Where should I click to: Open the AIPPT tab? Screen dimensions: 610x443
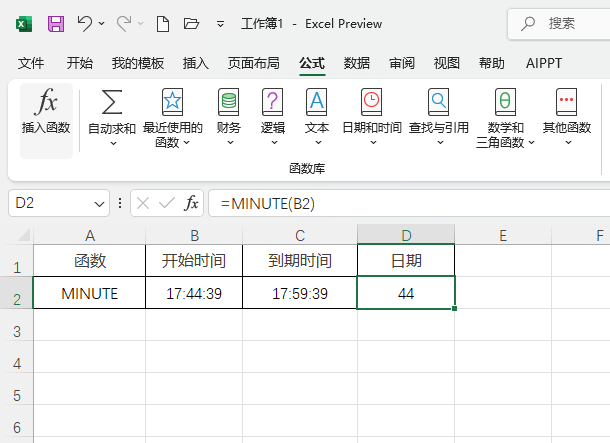(544, 63)
